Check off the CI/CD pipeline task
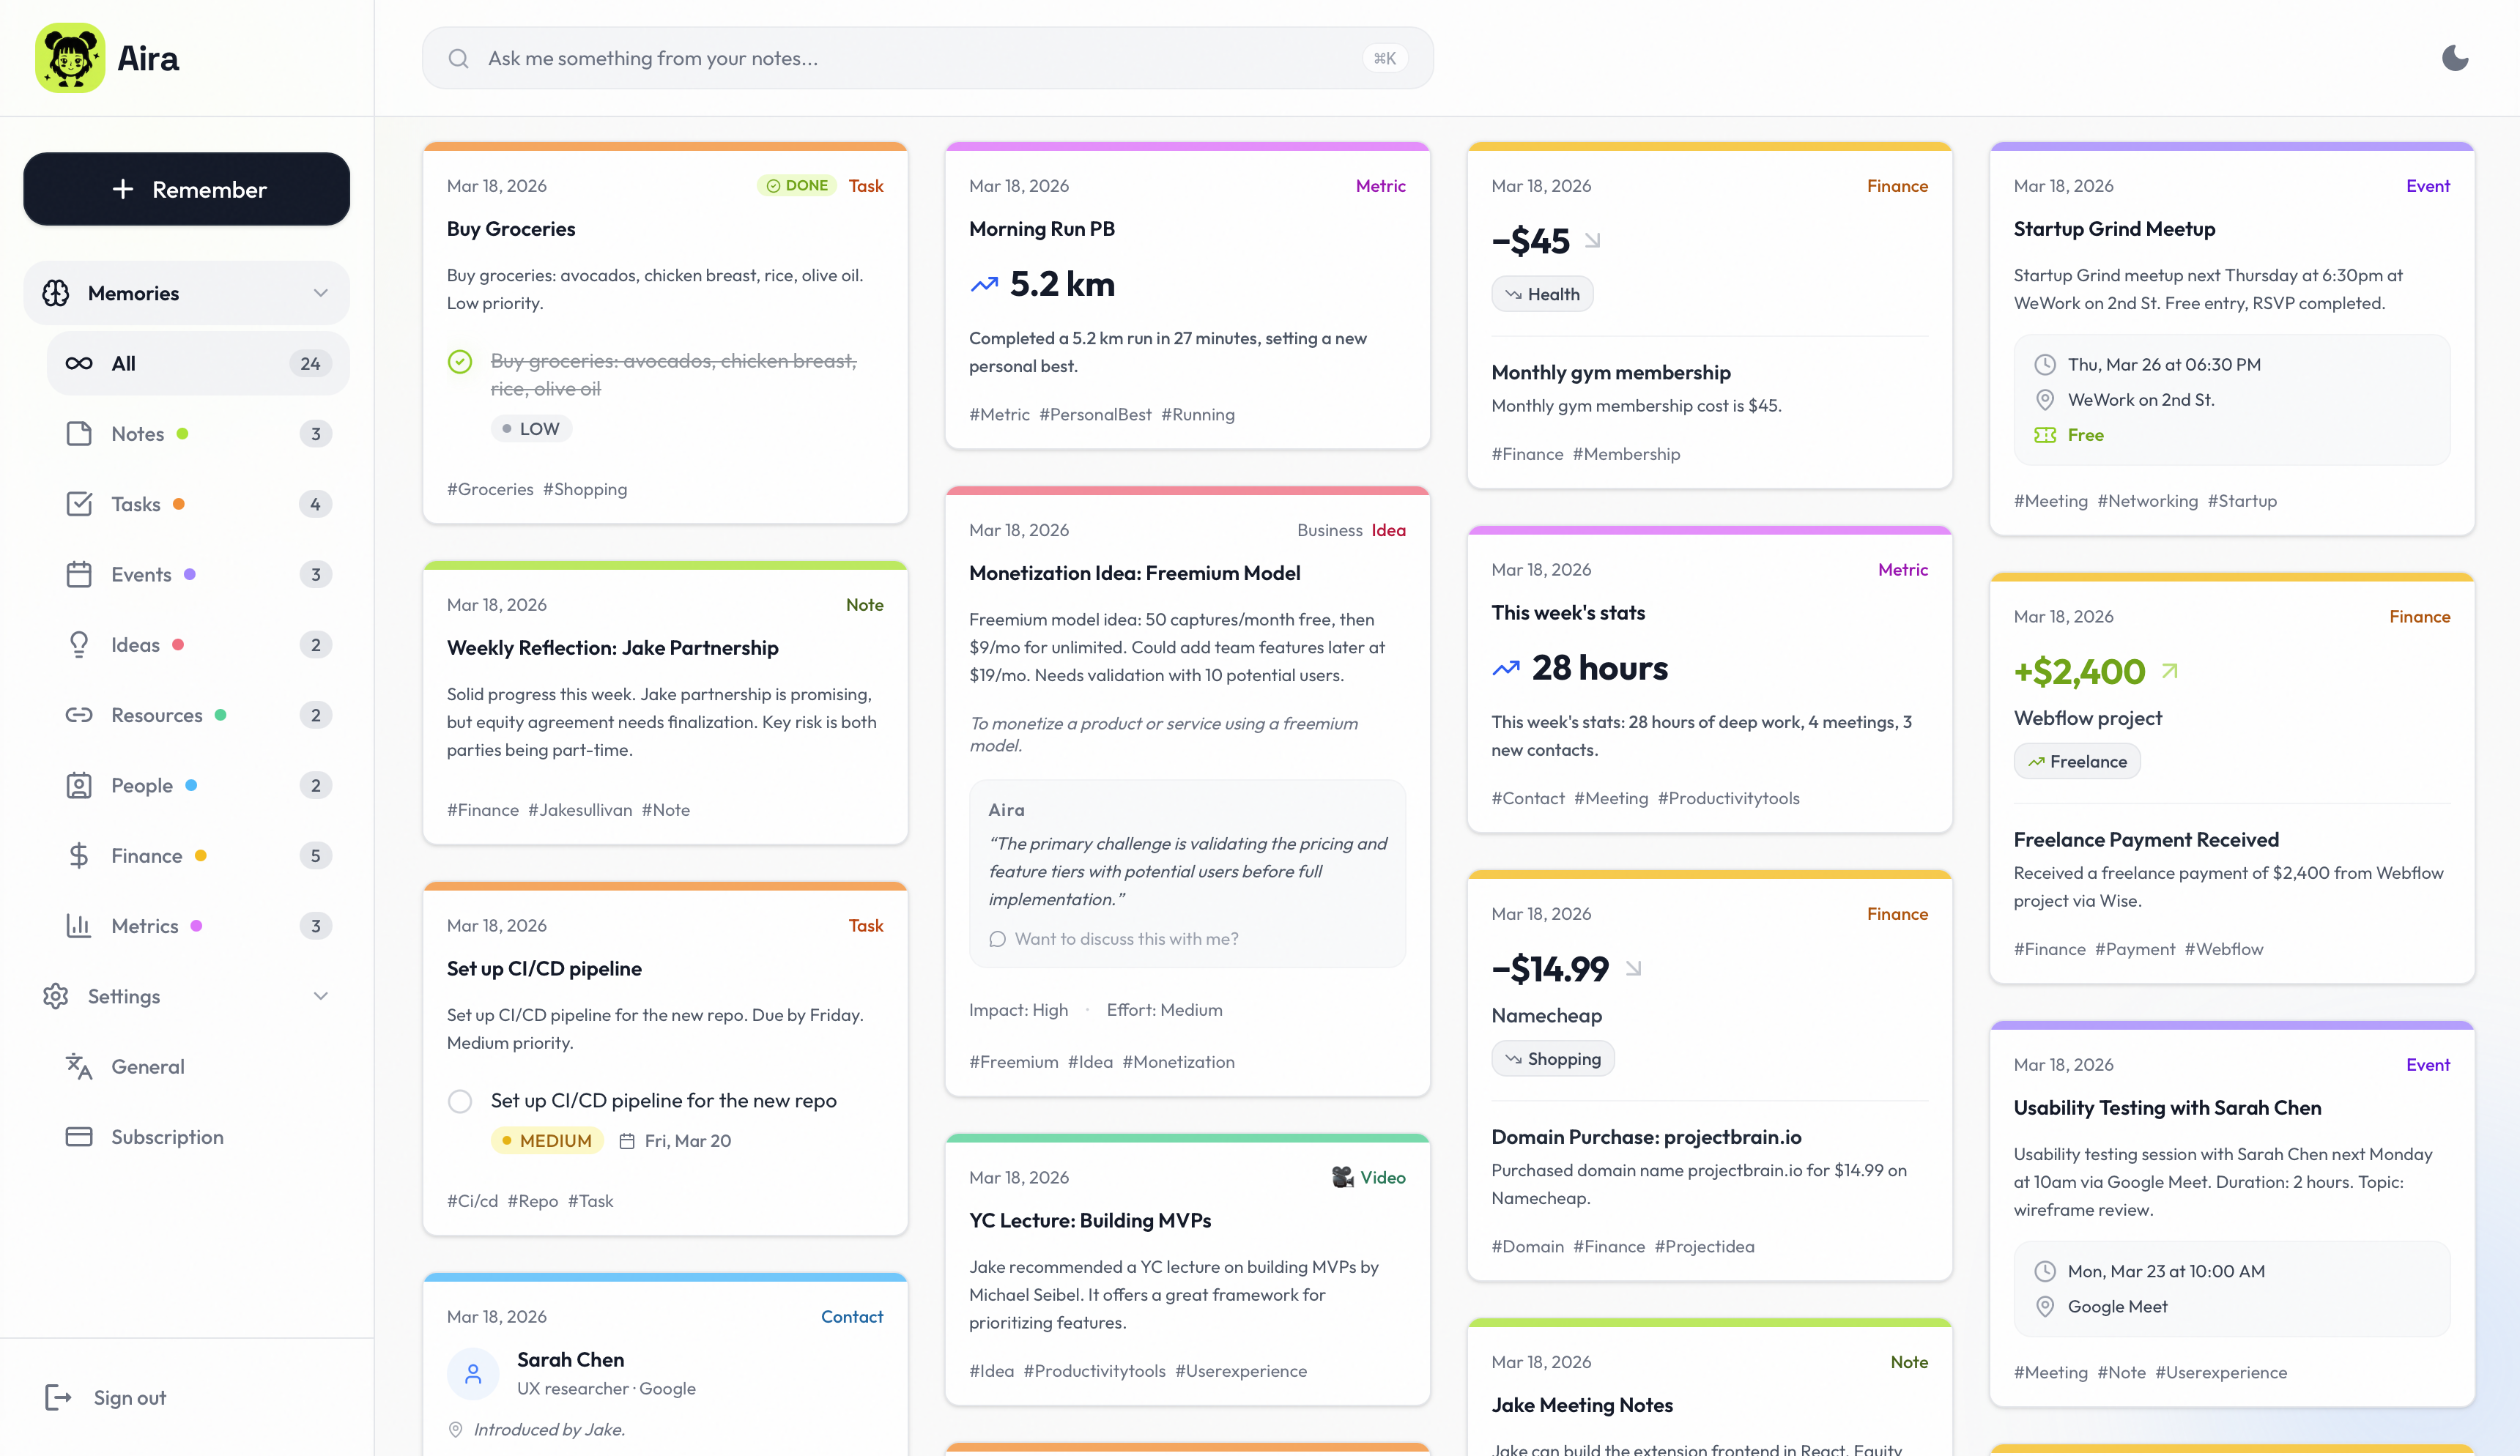The image size is (2520, 1456). pyautogui.click(x=460, y=1101)
